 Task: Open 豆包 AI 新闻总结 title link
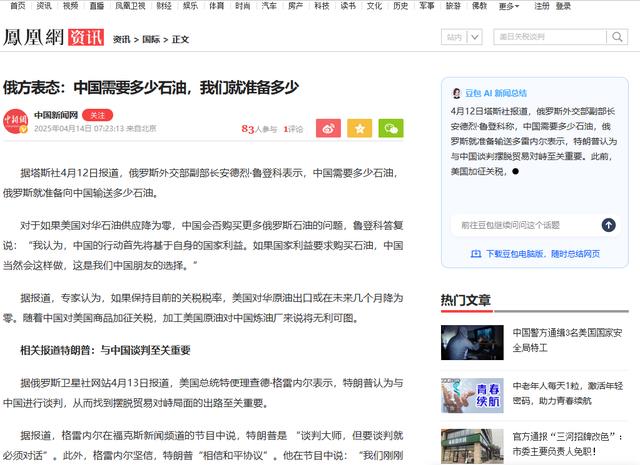496,93
